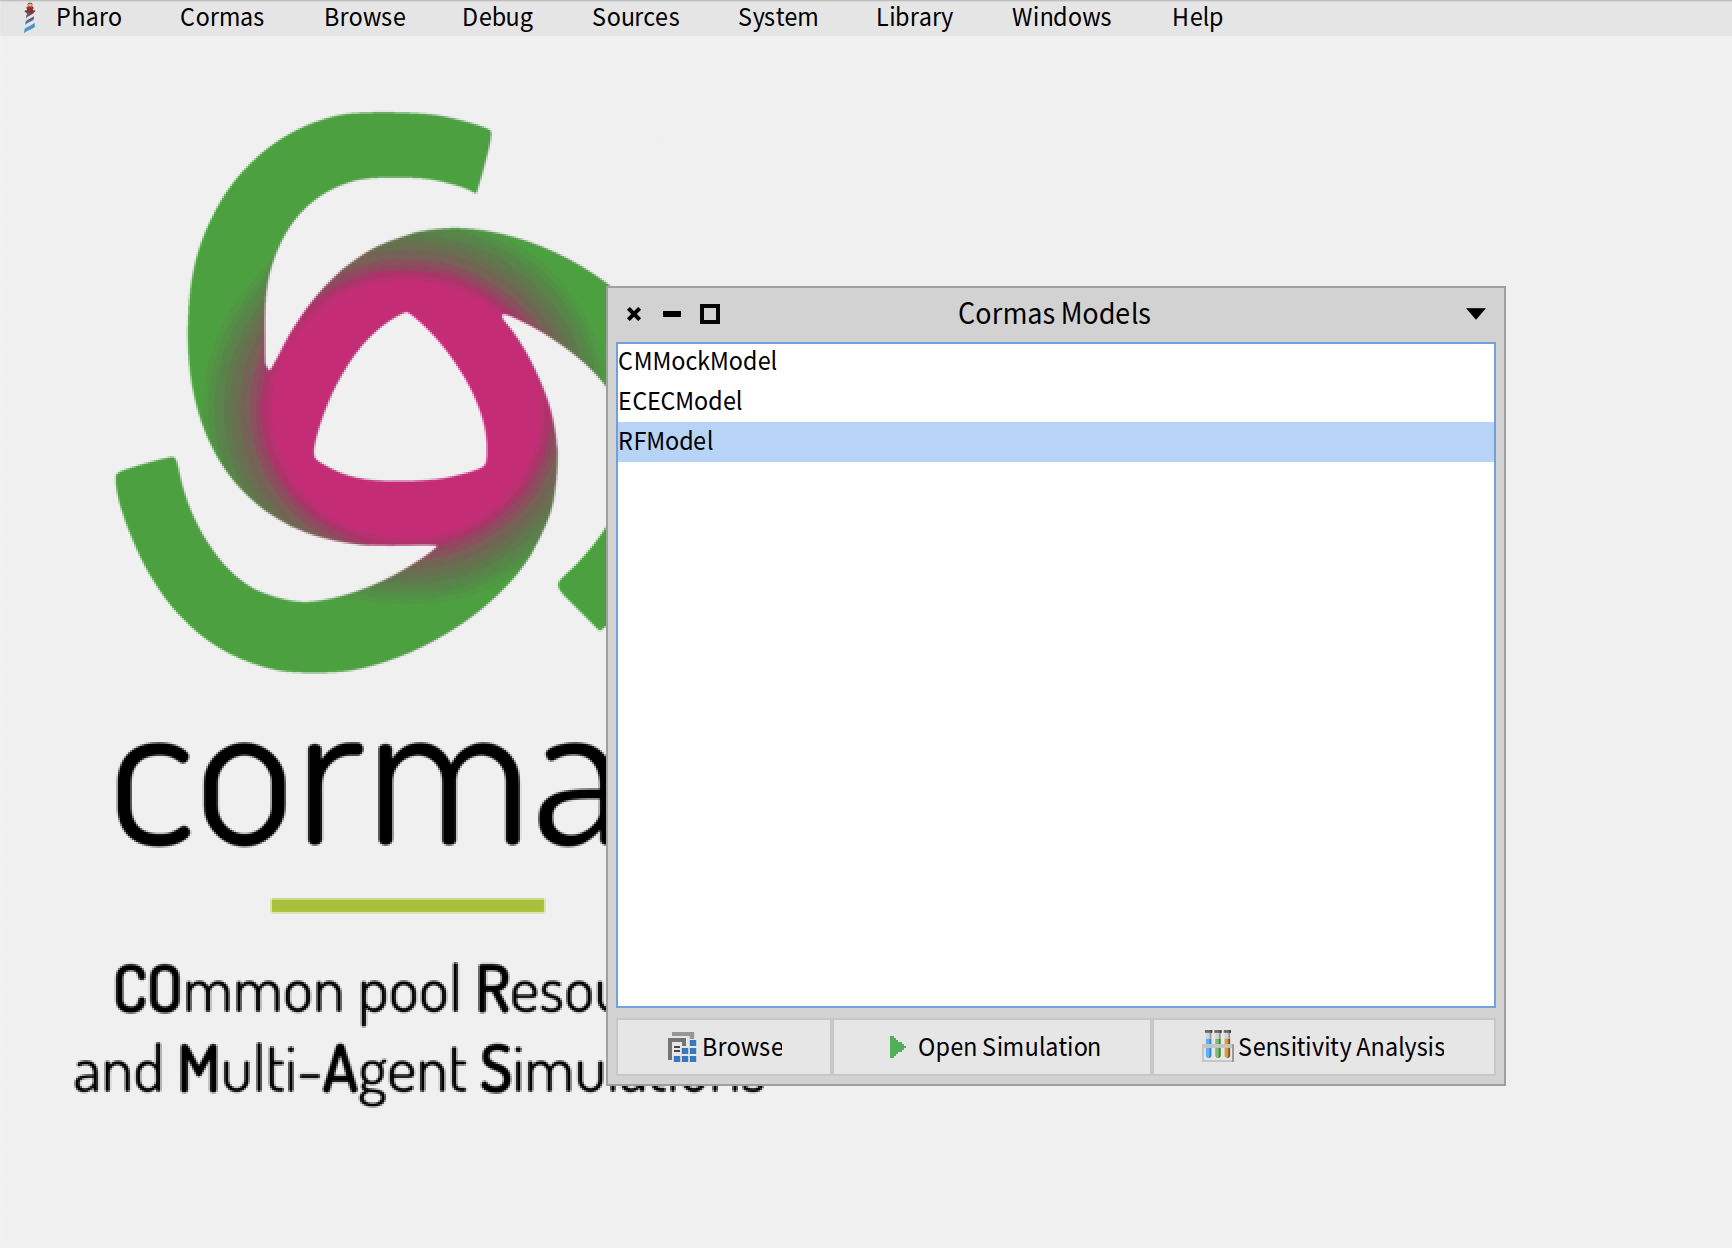
Task: Maximize the Cormas Models window
Action: point(710,314)
